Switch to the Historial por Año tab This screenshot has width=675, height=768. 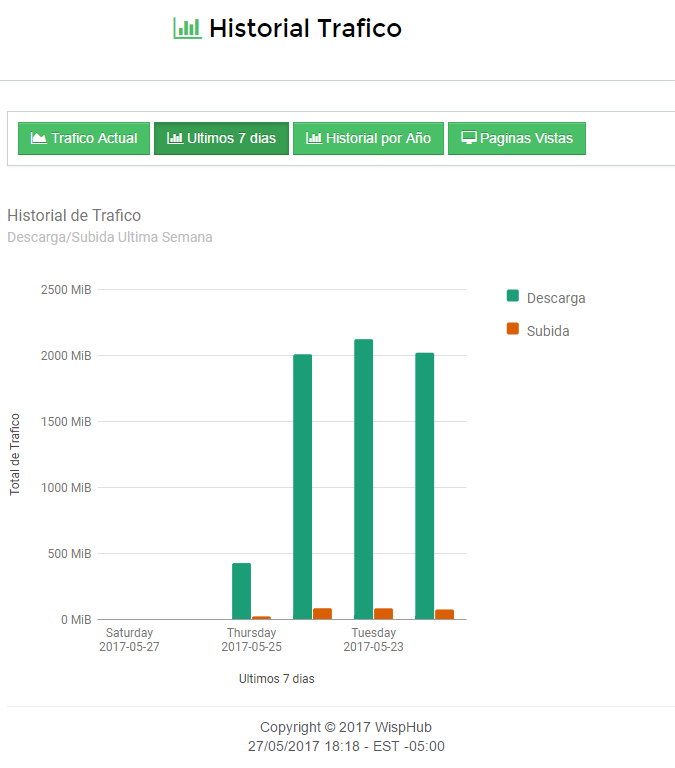click(368, 138)
